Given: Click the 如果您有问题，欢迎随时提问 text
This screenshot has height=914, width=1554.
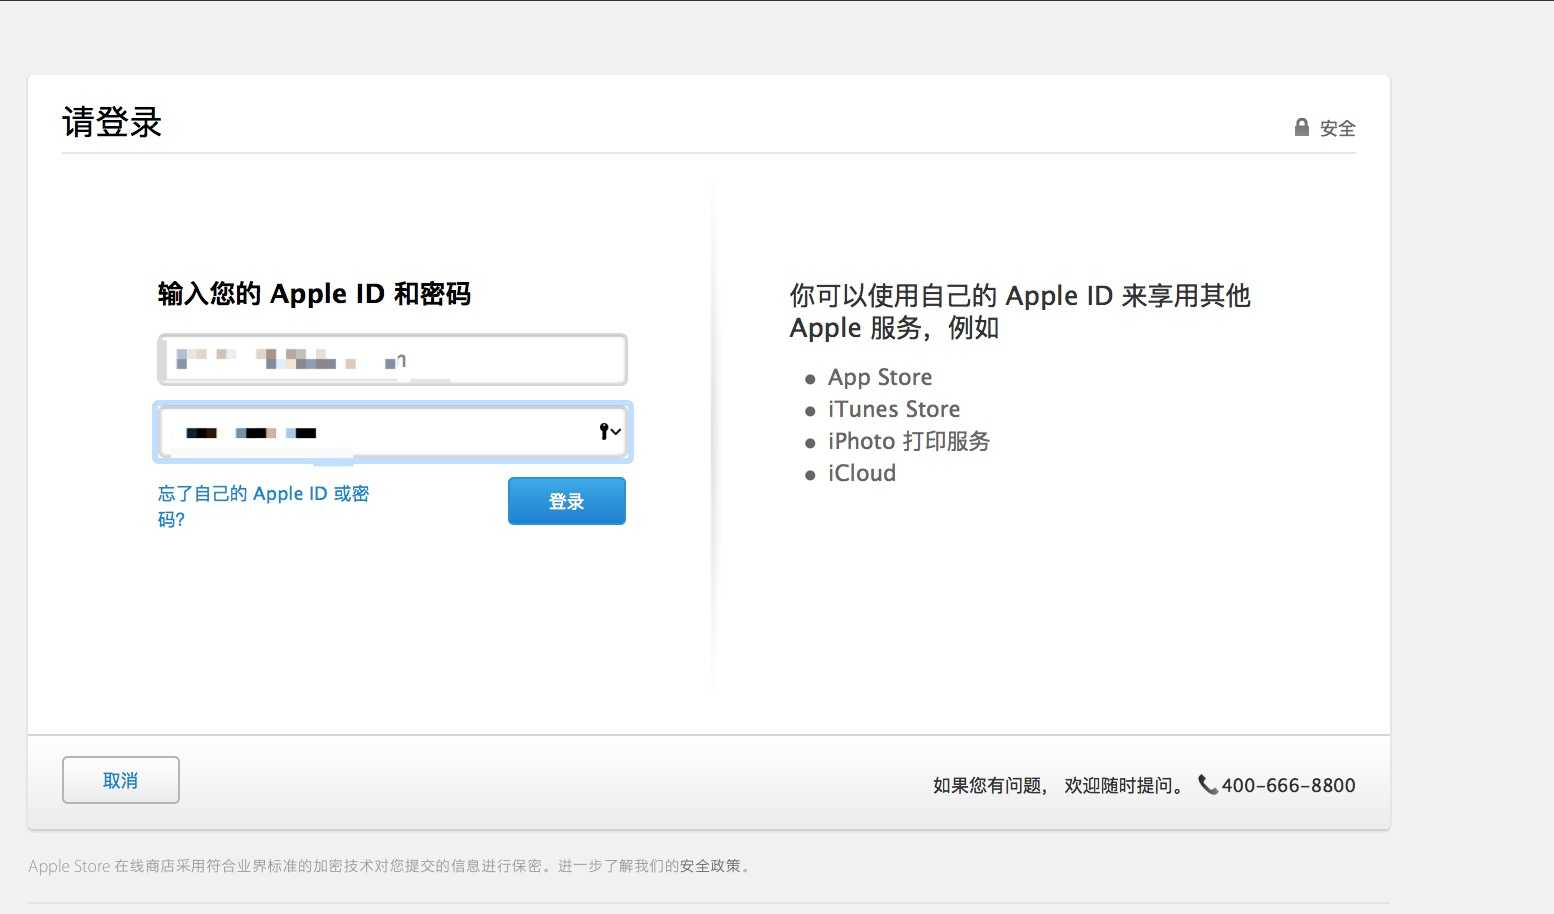Looking at the screenshot, I should [x=1060, y=785].
